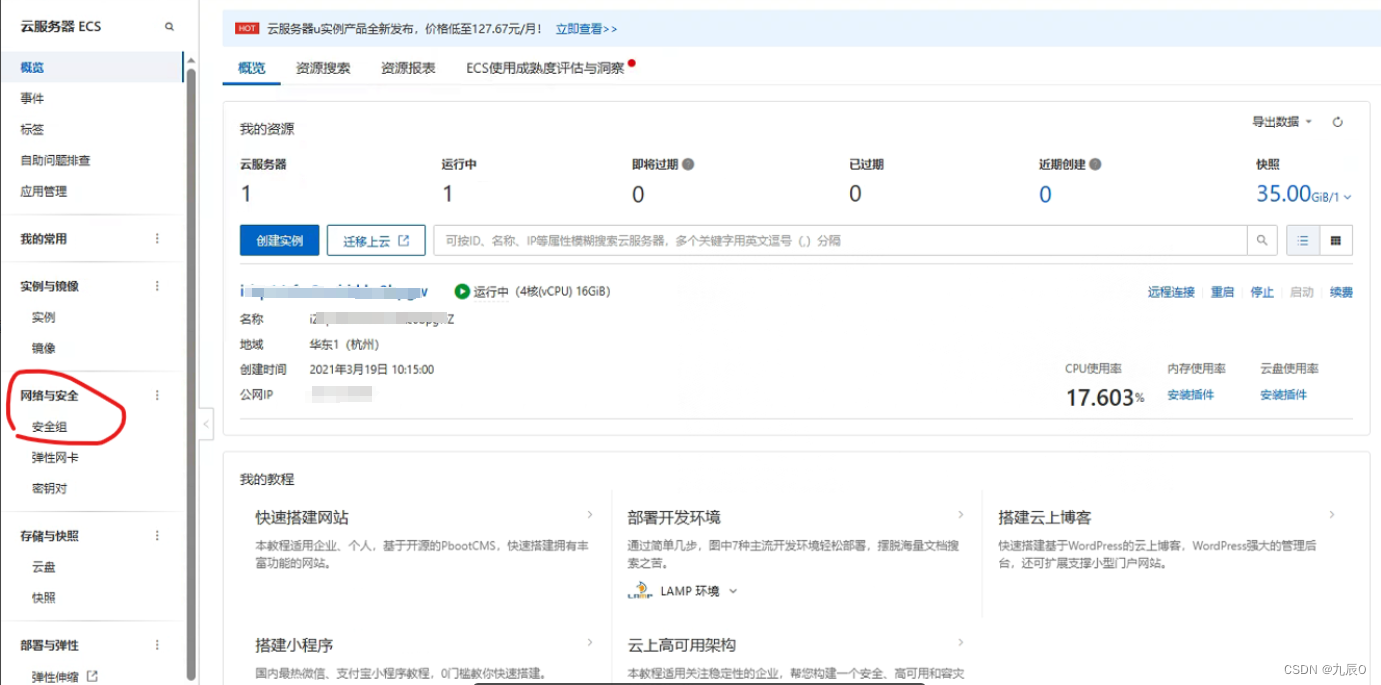Click the 迁移上云 button
1381x685 pixels.
point(376,240)
